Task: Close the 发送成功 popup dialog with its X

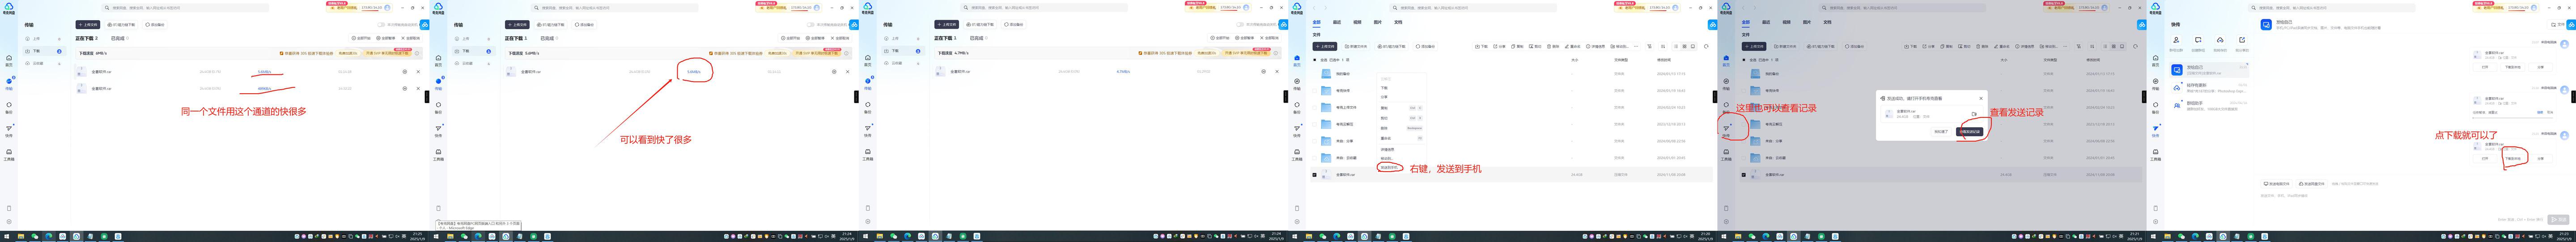Action: [x=1981, y=99]
